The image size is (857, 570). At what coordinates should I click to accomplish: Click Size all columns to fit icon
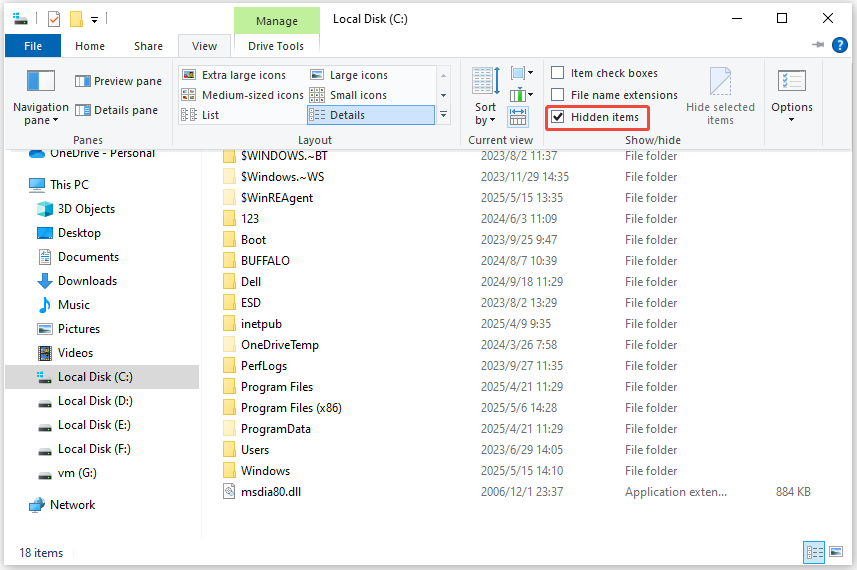click(x=518, y=117)
